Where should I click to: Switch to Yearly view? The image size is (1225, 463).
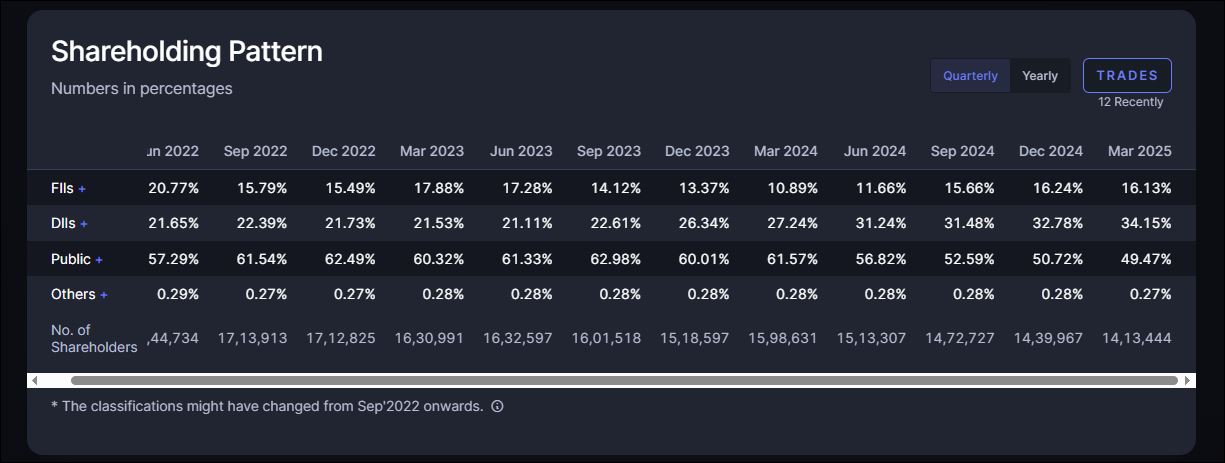(1040, 76)
